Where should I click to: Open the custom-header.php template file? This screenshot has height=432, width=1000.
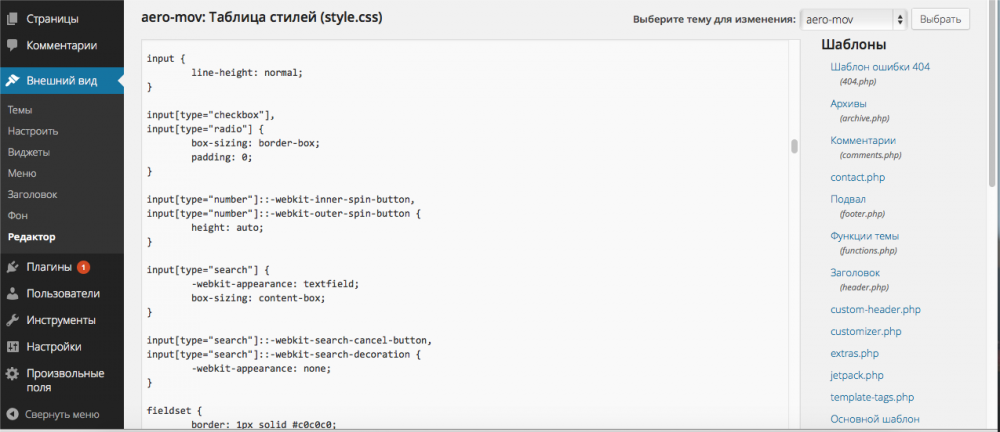coord(875,310)
